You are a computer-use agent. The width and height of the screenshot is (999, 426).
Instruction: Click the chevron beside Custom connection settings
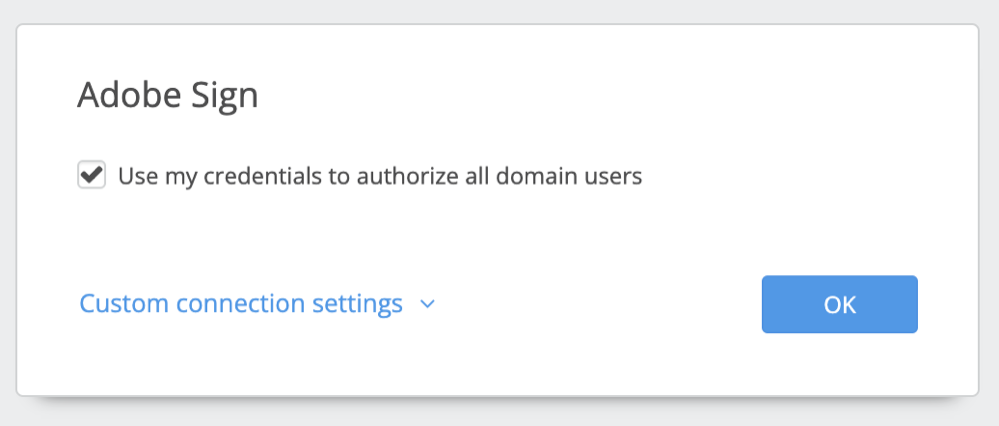(x=428, y=304)
